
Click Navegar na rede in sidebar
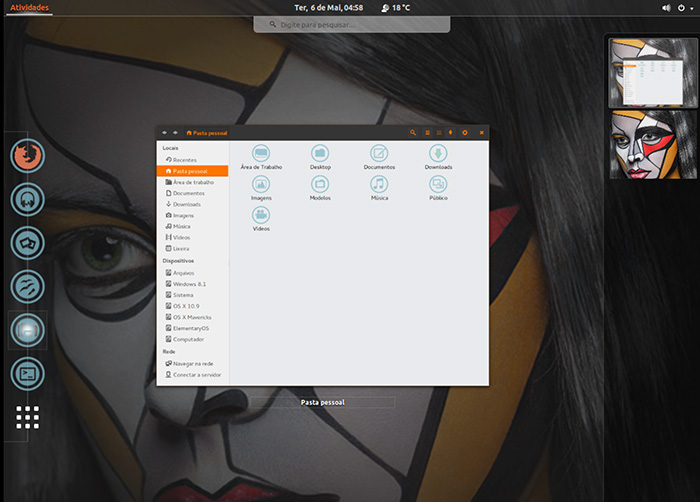(192, 364)
